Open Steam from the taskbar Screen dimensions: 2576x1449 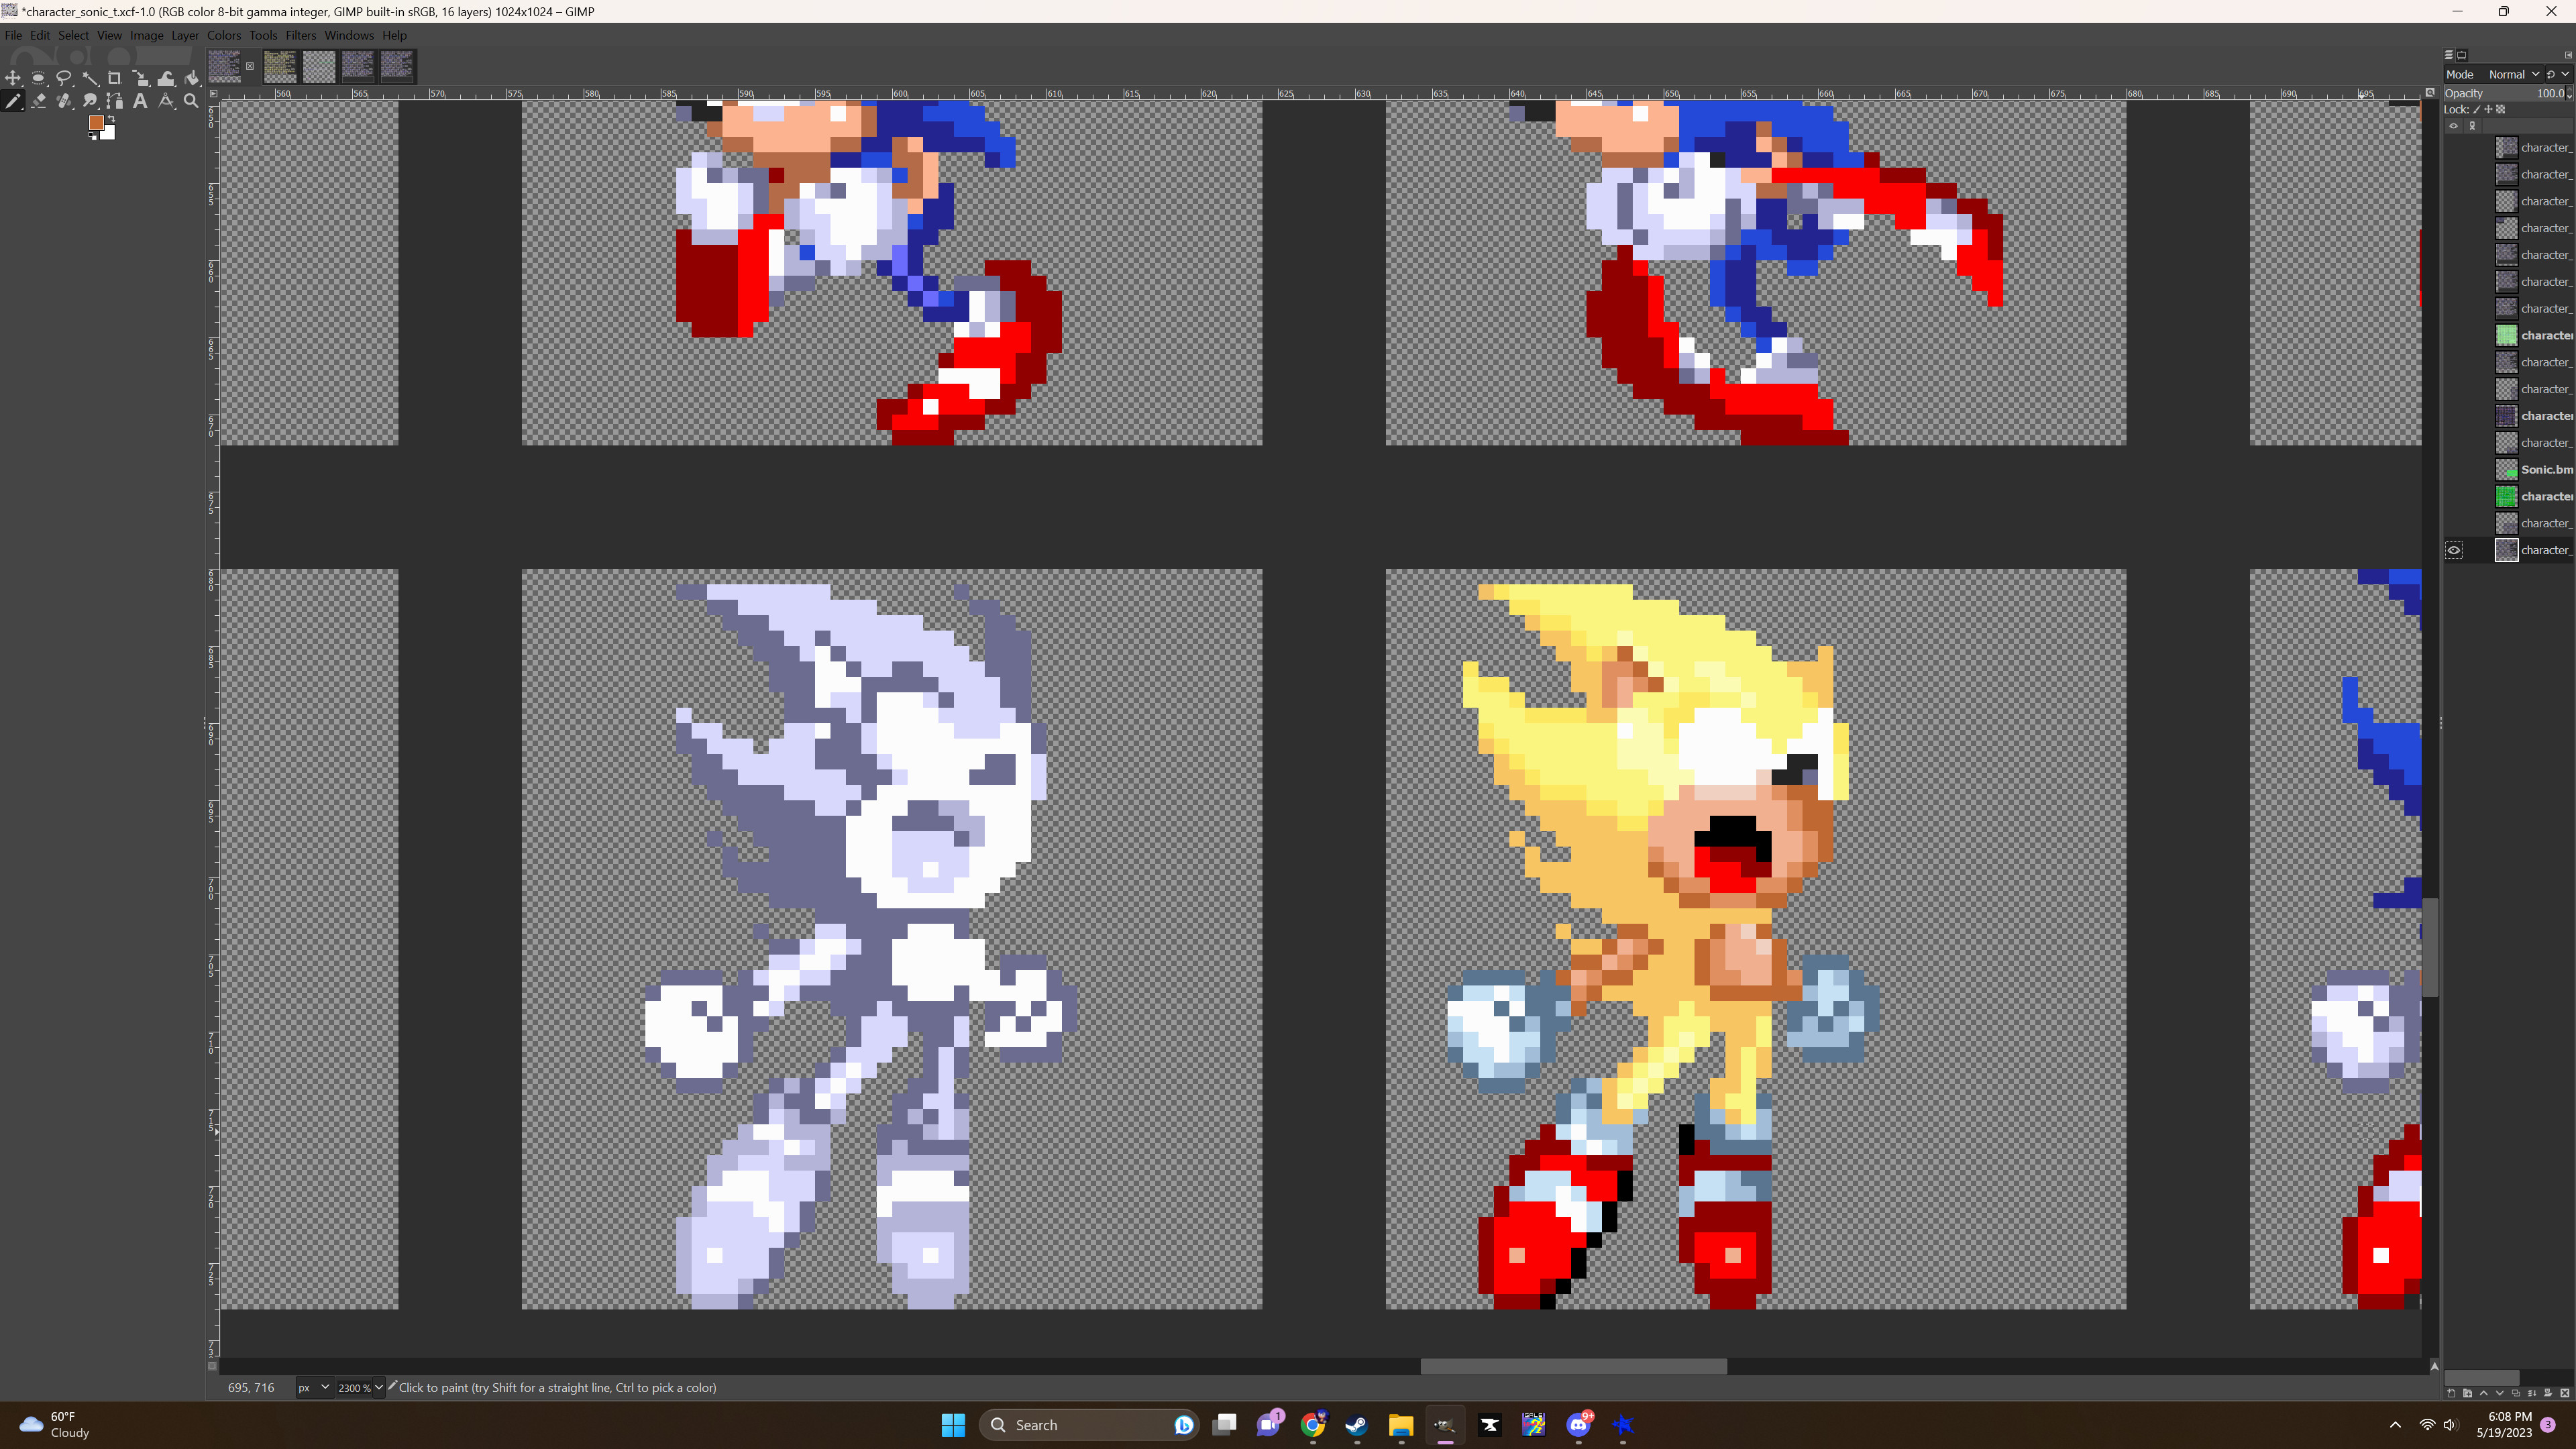tap(1356, 1425)
